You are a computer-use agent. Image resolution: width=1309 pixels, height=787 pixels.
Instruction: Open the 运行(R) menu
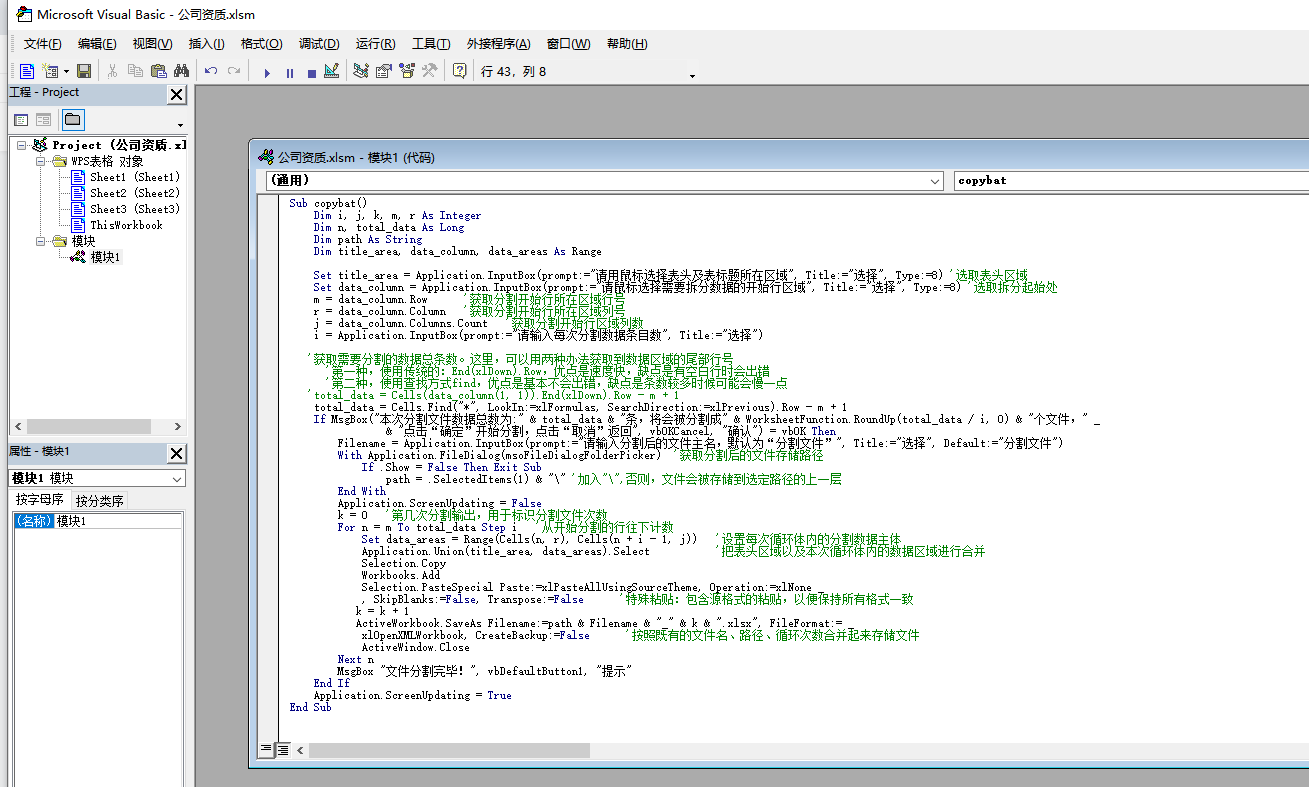click(x=375, y=44)
